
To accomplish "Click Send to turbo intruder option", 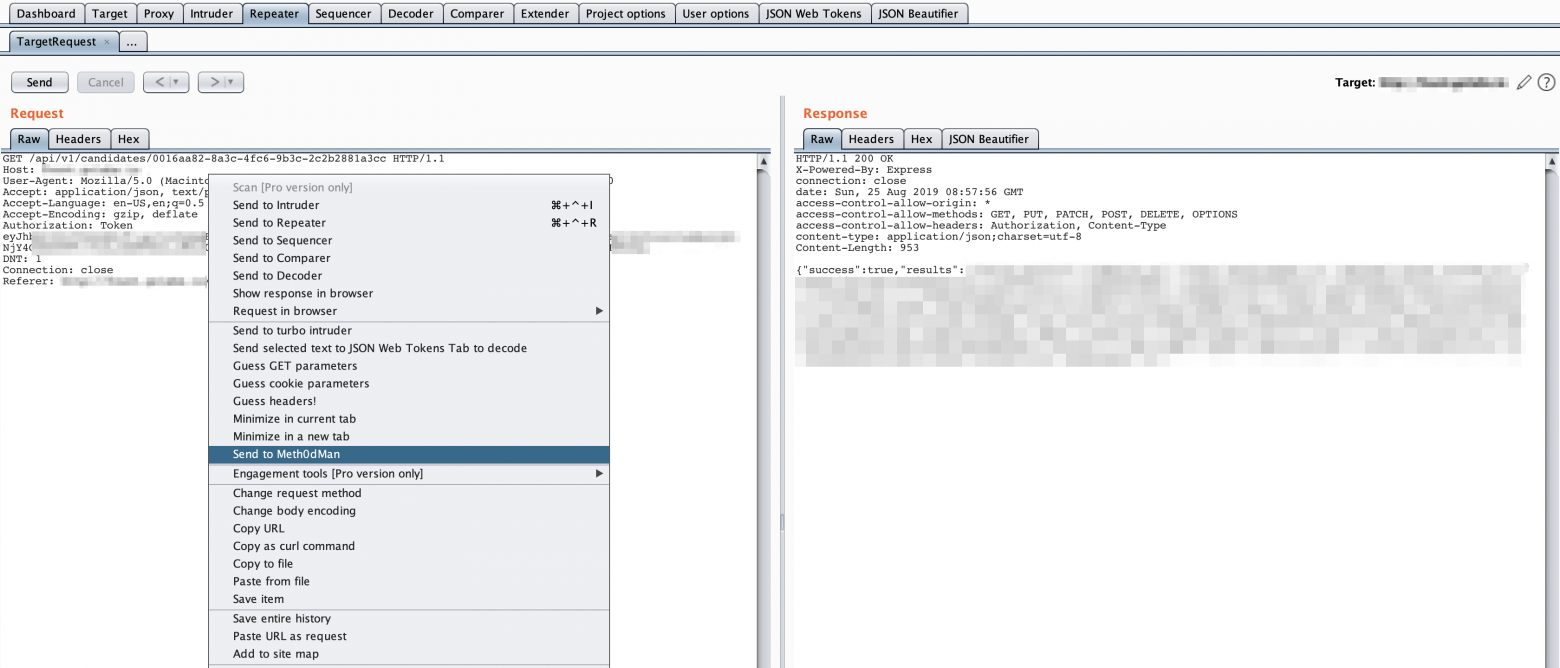I will click(x=292, y=331).
